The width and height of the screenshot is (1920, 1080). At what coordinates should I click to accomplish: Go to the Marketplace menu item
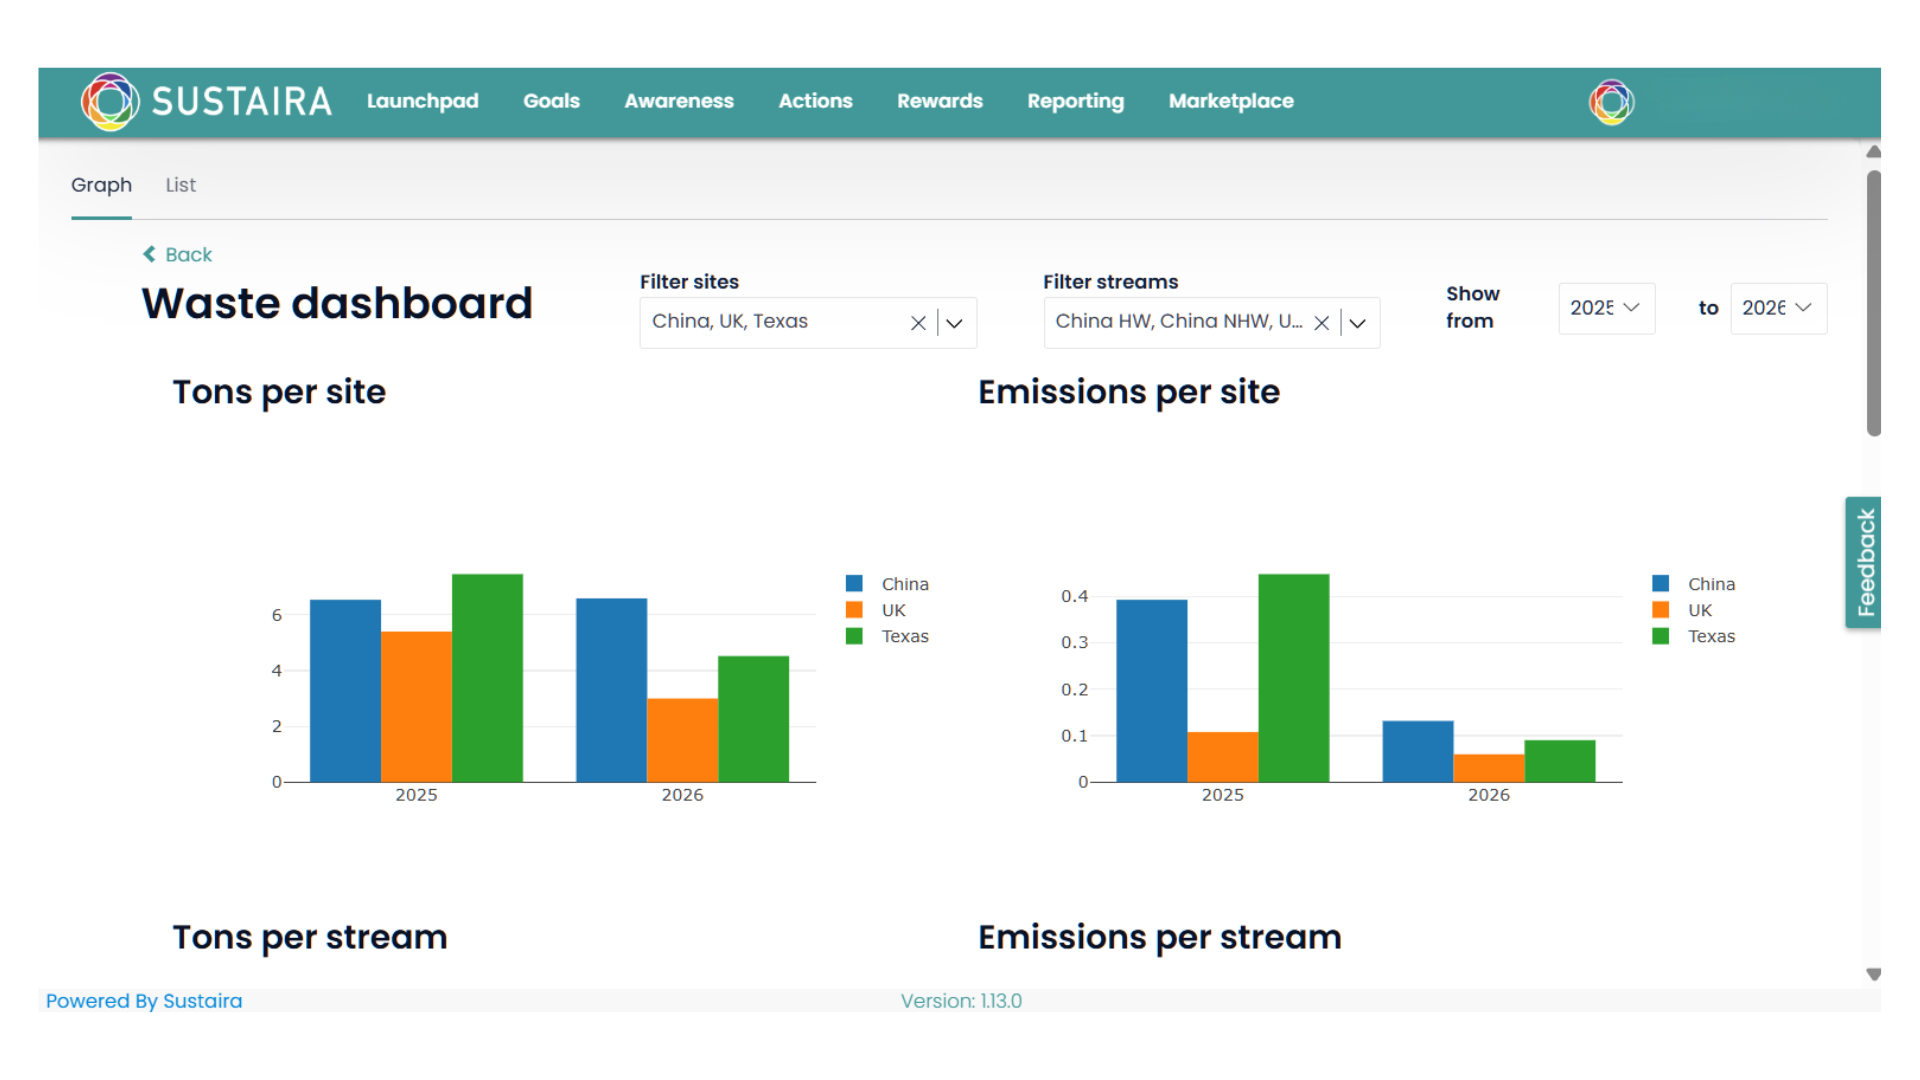pyautogui.click(x=1230, y=101)
